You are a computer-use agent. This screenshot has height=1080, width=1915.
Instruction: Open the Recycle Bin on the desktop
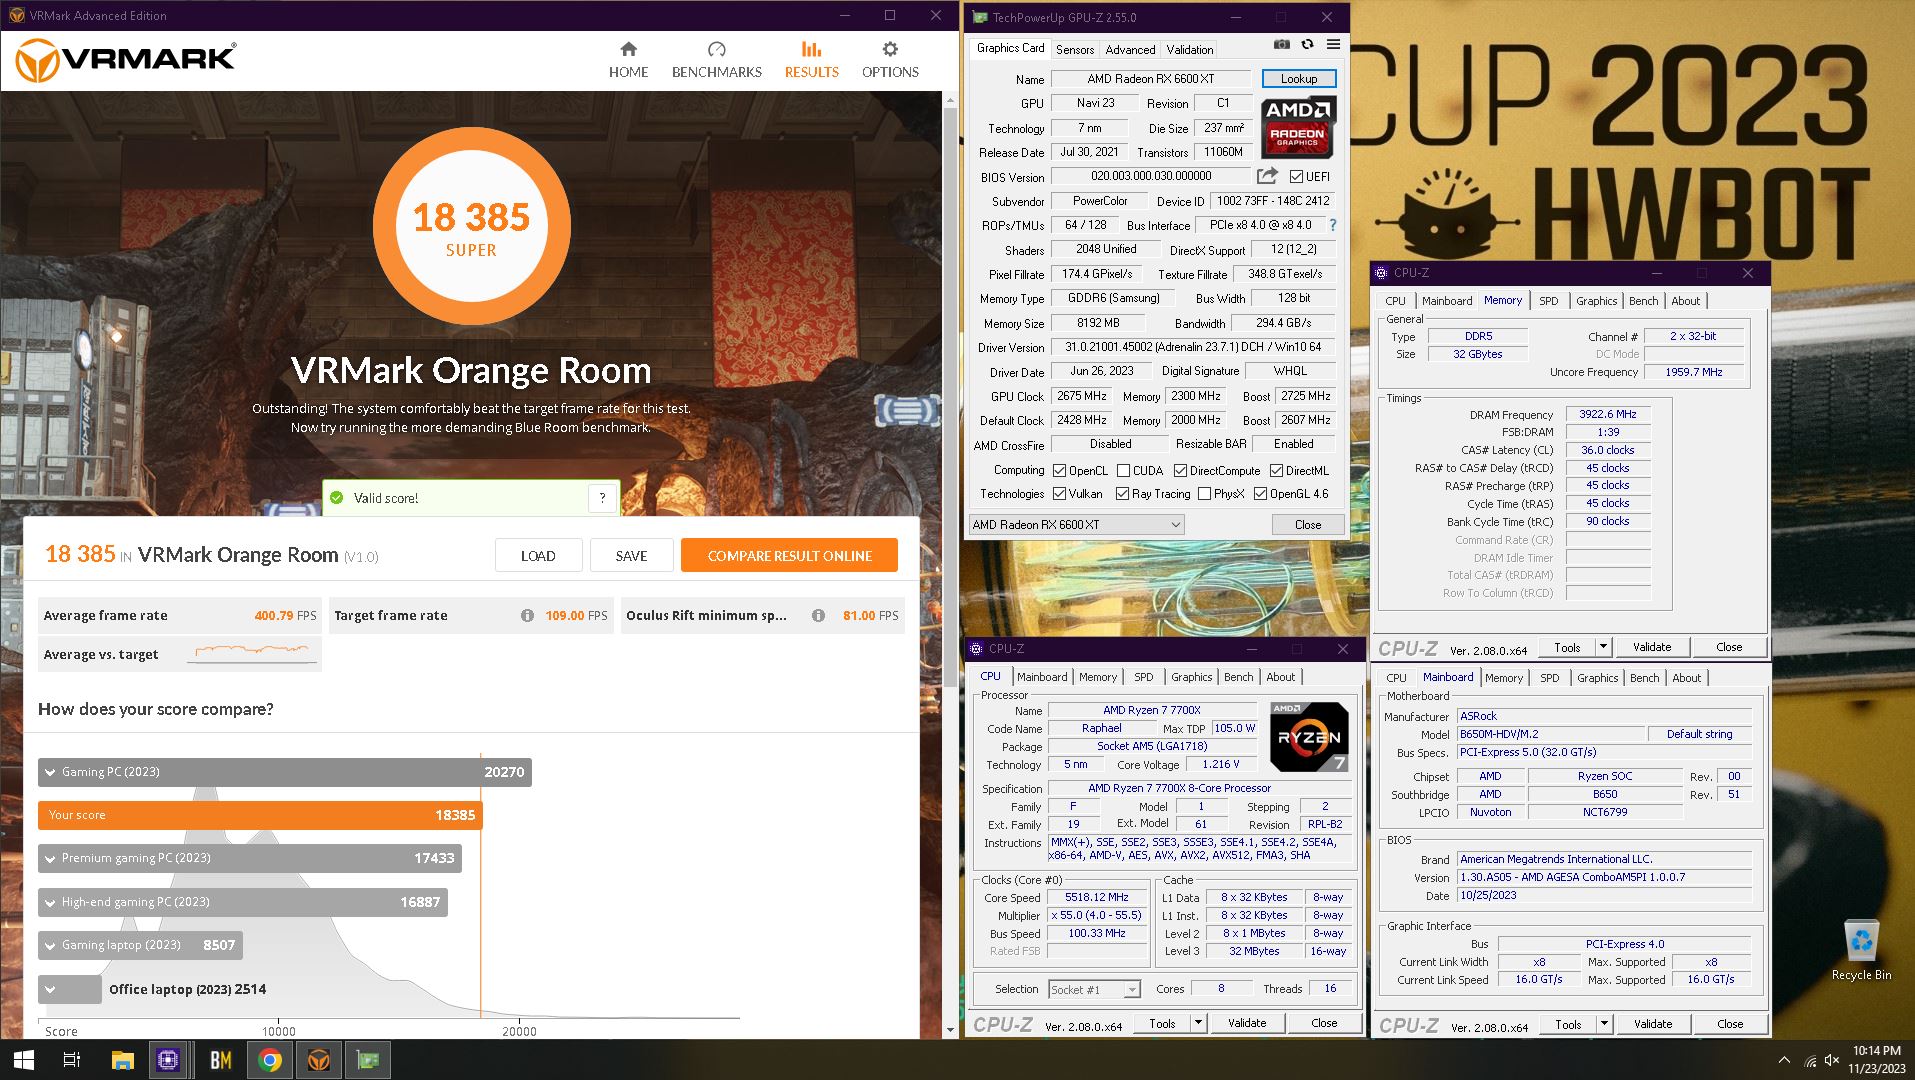point(1861,950)
